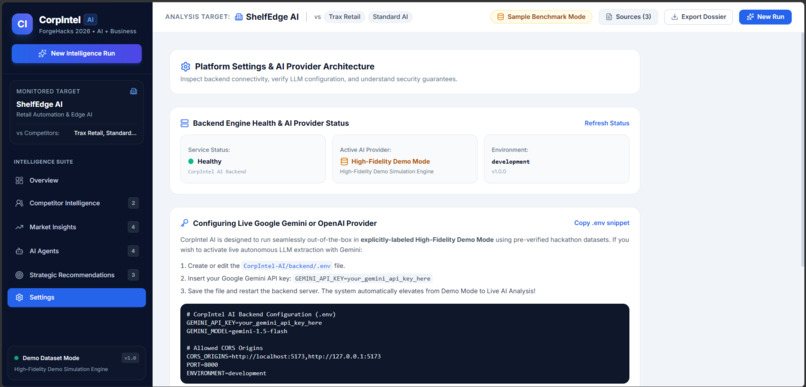Click the Market Insights trend icon
This screenshot has width=806, height=387.
click(x=20, y=227)
